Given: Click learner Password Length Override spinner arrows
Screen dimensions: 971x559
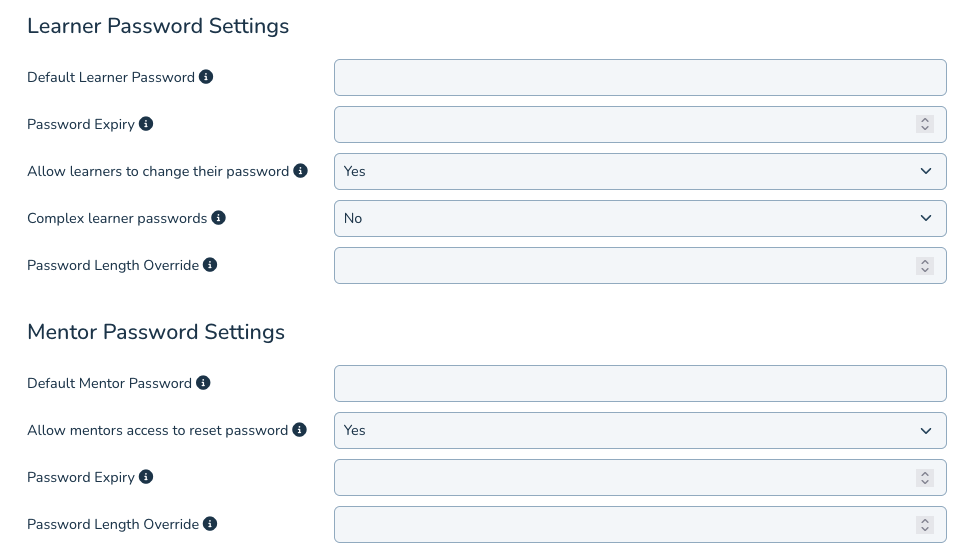Looking at the screenshot, I should pos(925,265).
